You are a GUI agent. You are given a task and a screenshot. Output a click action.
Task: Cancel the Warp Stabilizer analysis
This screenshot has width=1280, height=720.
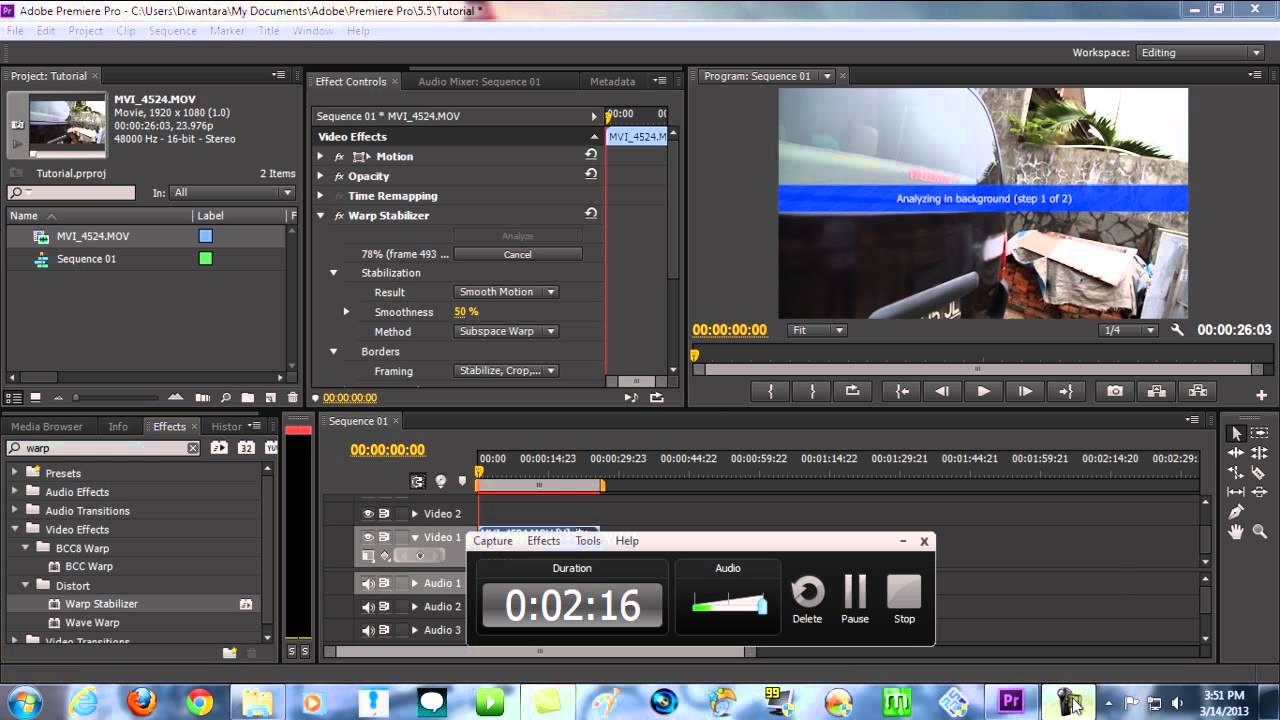tap(518, 255)
